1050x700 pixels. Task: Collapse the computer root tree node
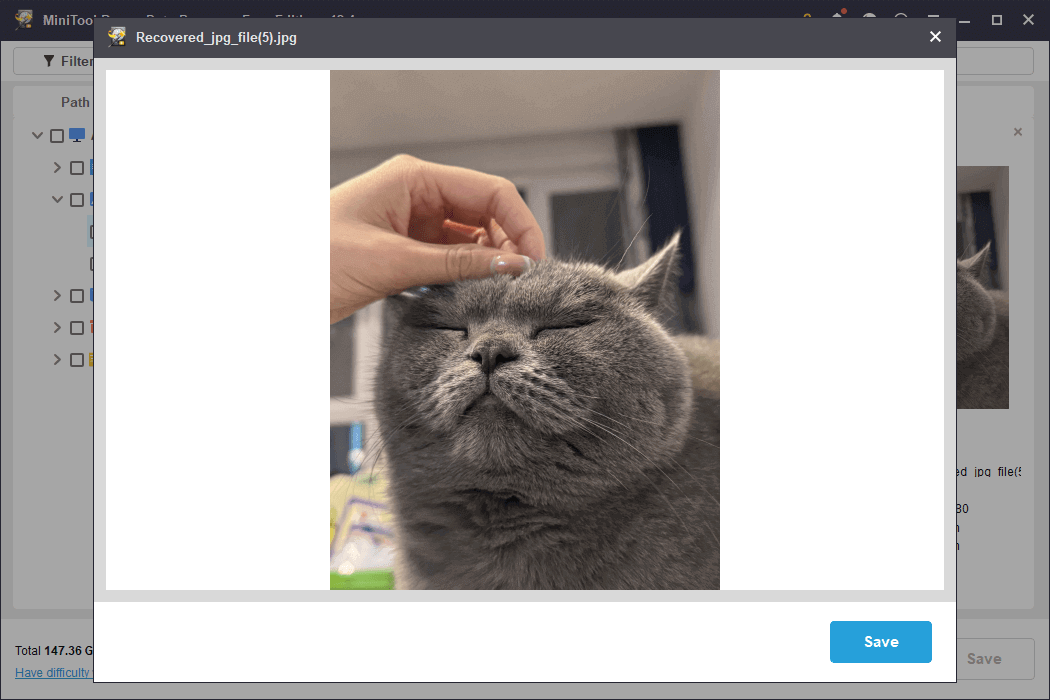(x=38, y=135)
